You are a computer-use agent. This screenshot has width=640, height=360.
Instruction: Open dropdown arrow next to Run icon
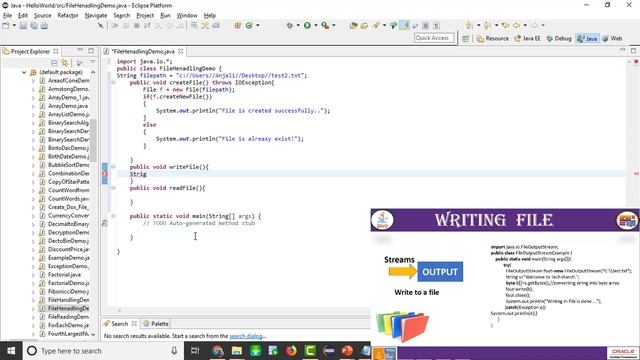(x=316, y=25)
